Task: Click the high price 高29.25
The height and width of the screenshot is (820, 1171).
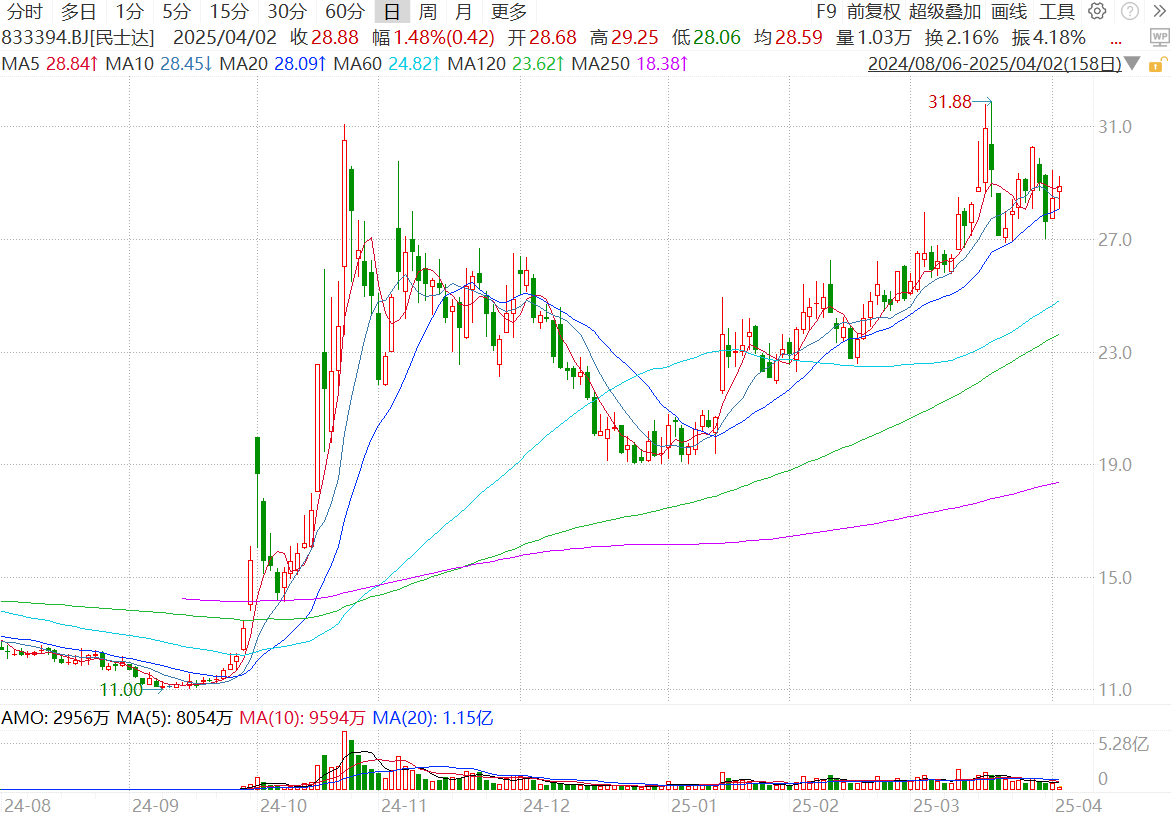Action: 624,37
